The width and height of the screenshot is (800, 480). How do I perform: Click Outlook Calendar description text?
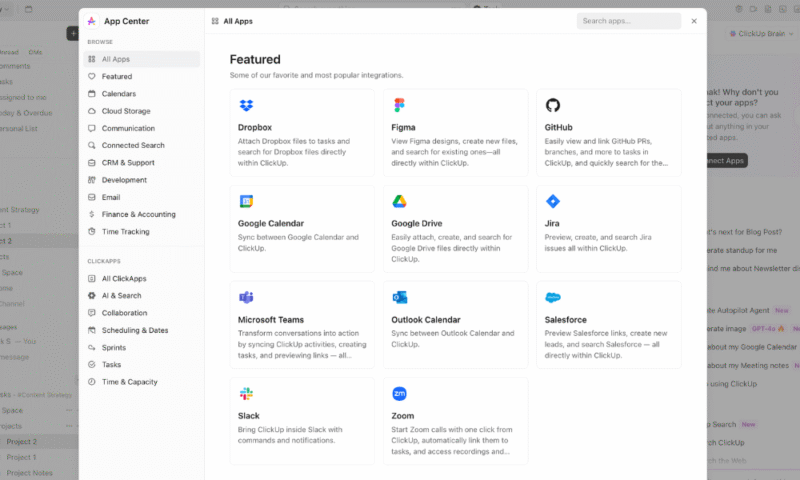click(x=453, y=339)
